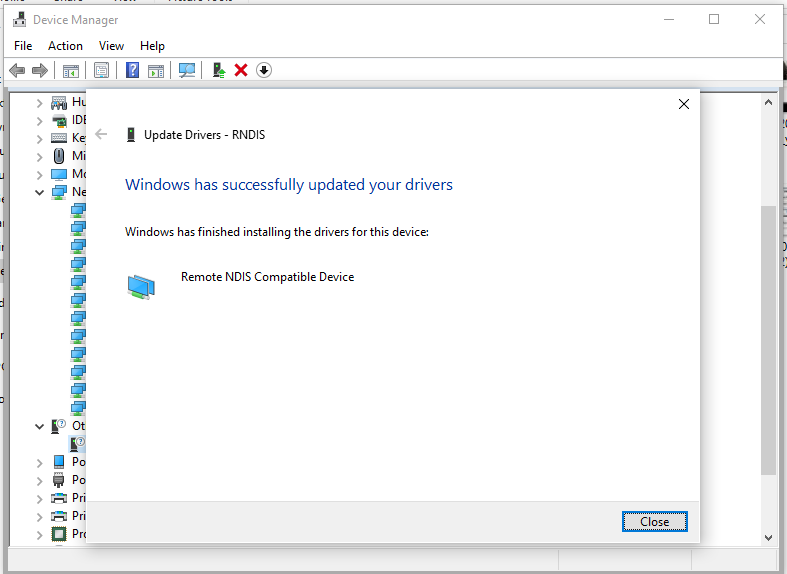Minimize the Device Manager window
This screenshot has height=574, width=787.
click(669, 20)
